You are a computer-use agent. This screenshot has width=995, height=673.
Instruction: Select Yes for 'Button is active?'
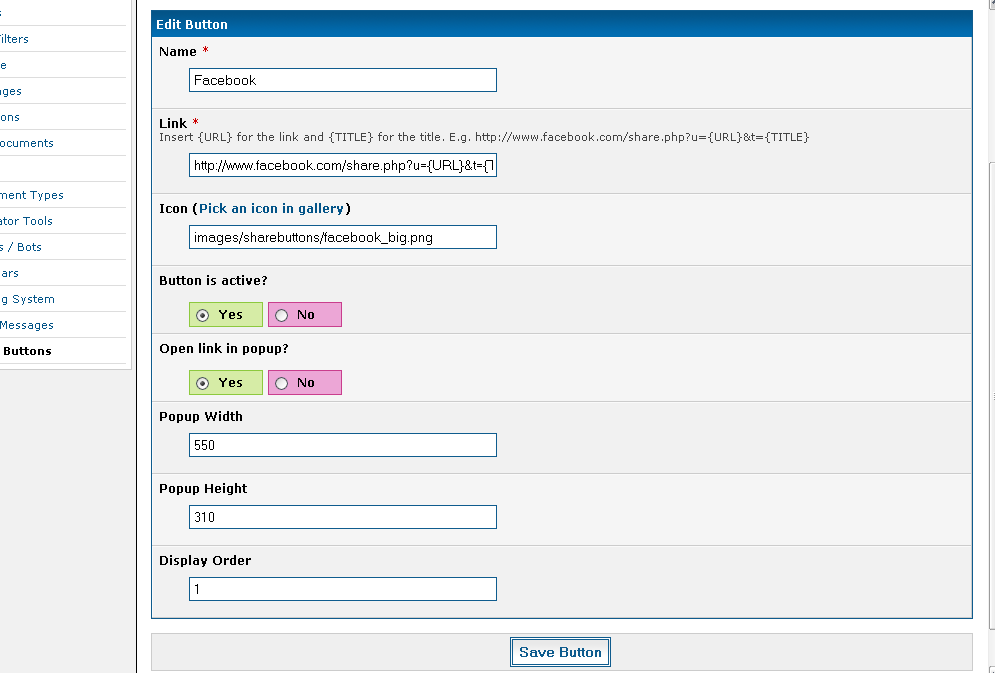tap(203, 315)
